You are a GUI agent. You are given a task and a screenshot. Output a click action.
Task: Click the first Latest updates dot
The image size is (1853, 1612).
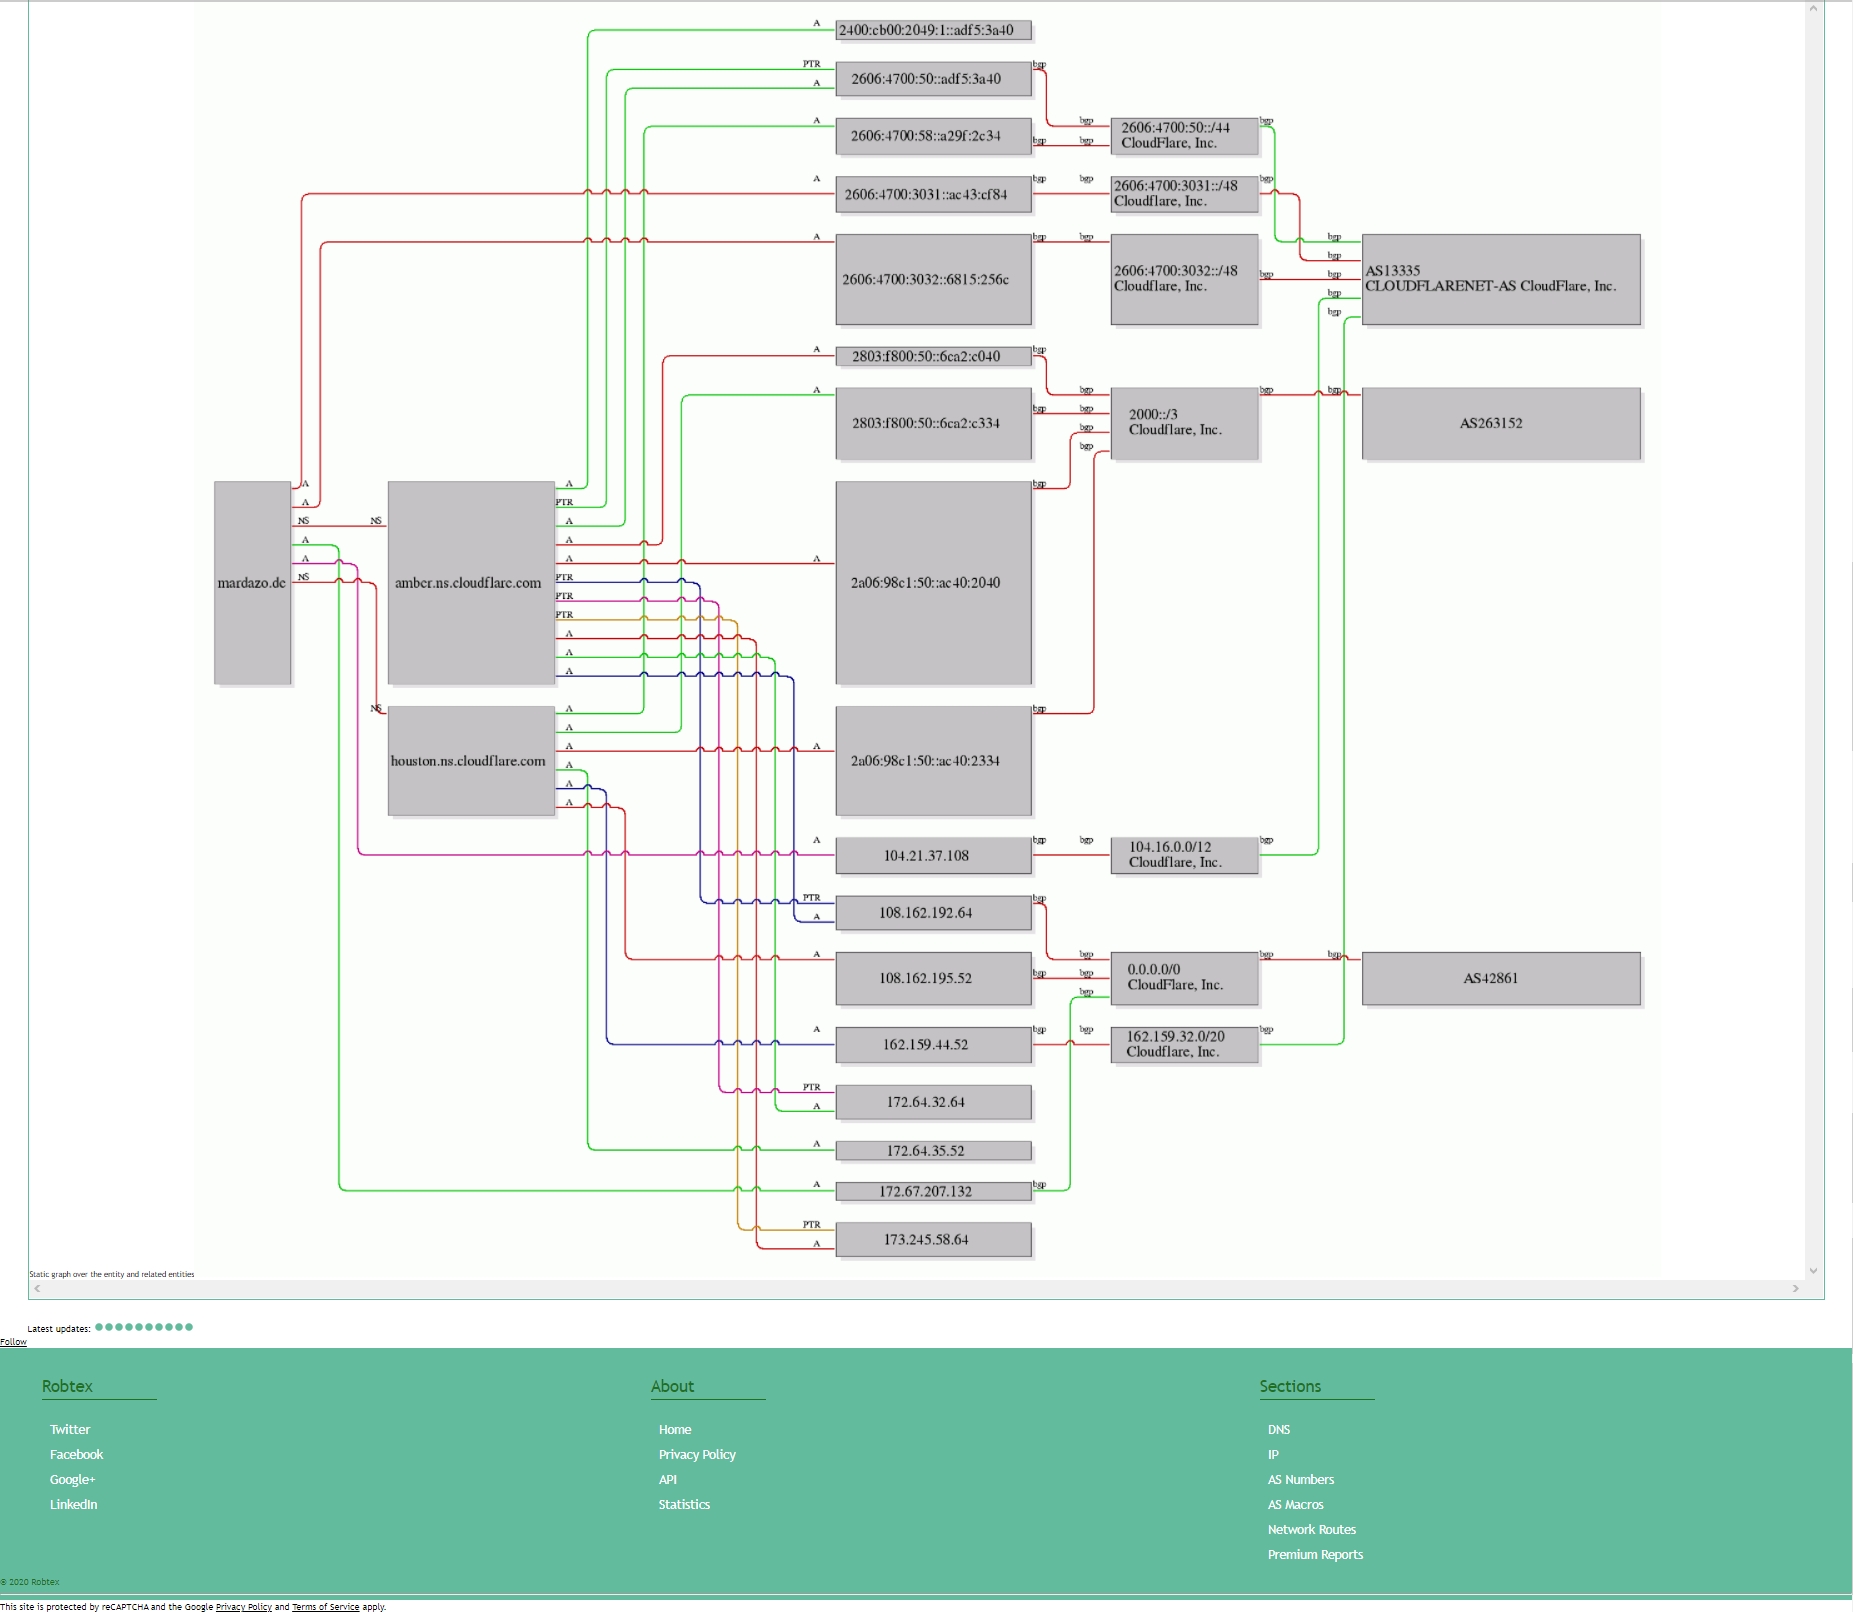point(99,1327)
